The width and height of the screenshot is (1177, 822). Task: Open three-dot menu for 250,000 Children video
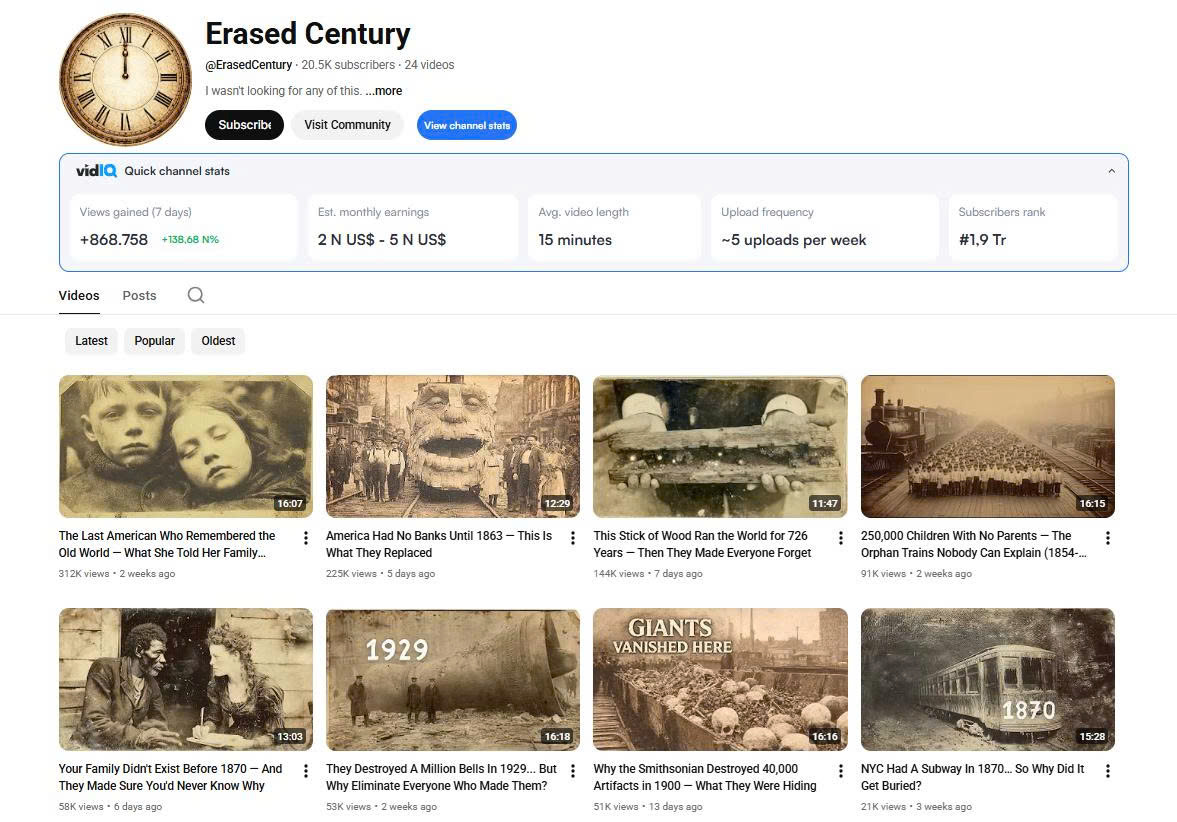click(x=1108, y=538)
